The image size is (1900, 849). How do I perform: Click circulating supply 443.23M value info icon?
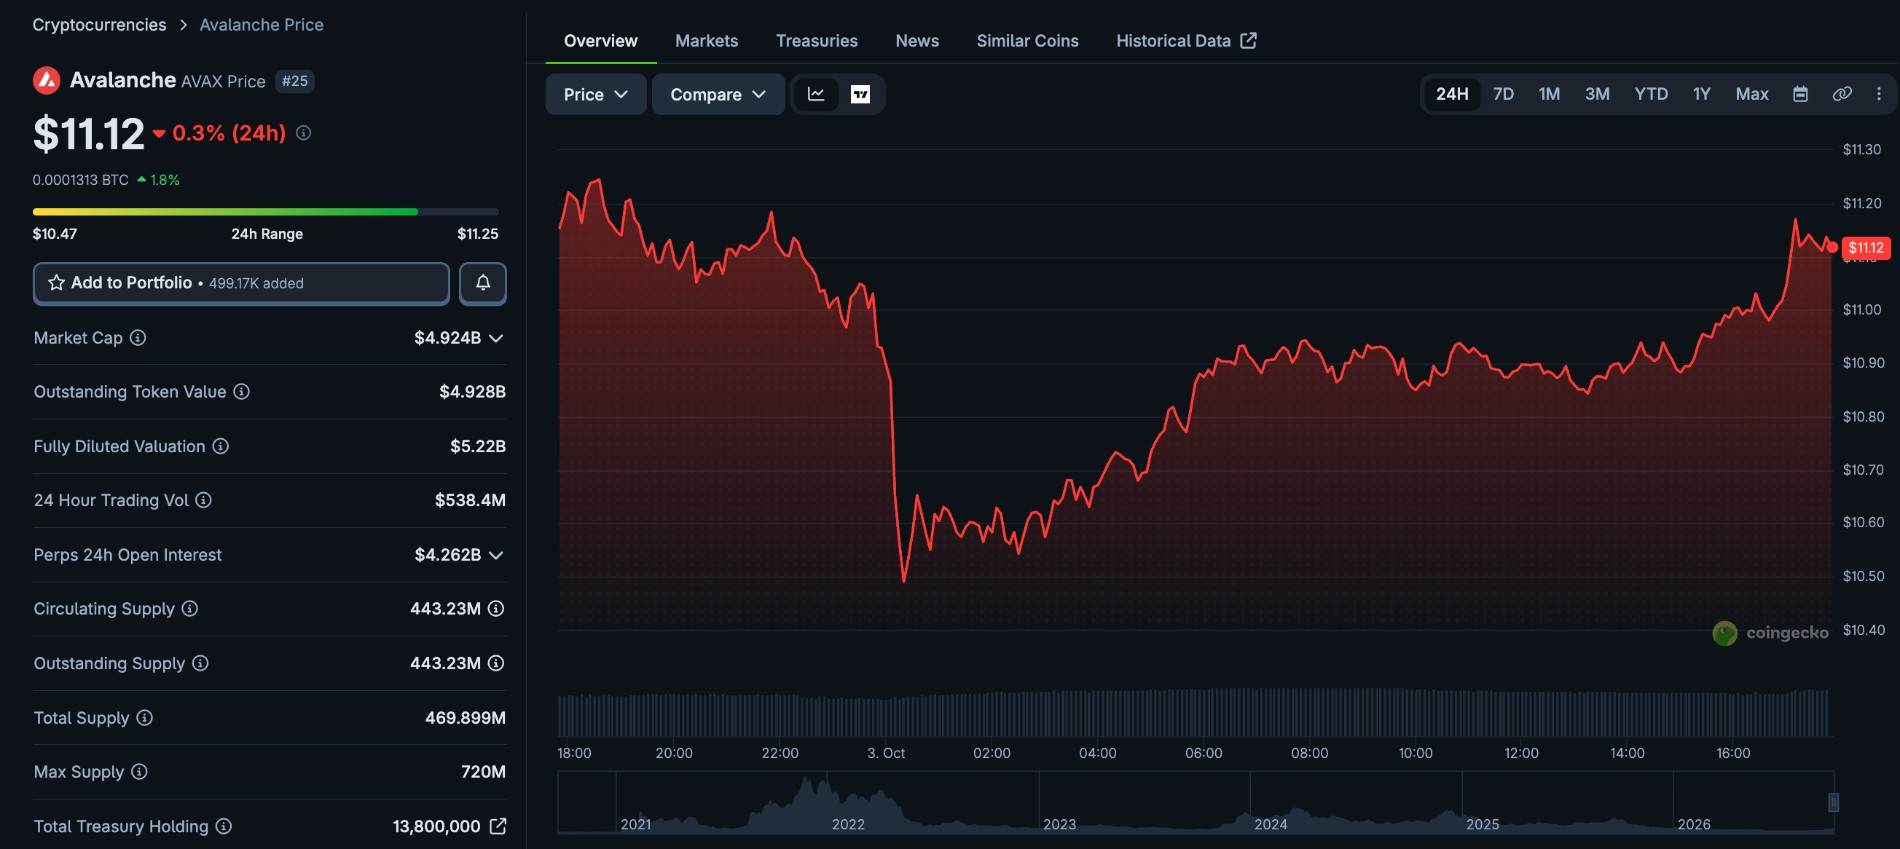(496, 608)
